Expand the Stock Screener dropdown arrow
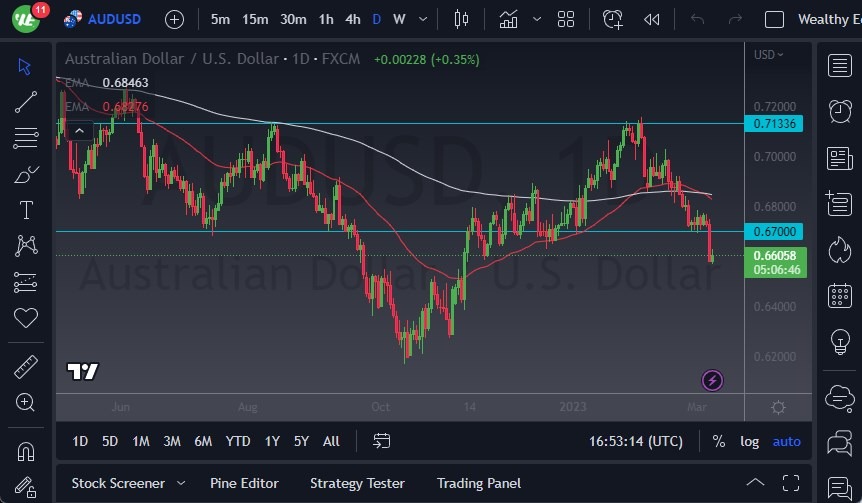This screenshot has height=503, width=862. coord(181,483)
